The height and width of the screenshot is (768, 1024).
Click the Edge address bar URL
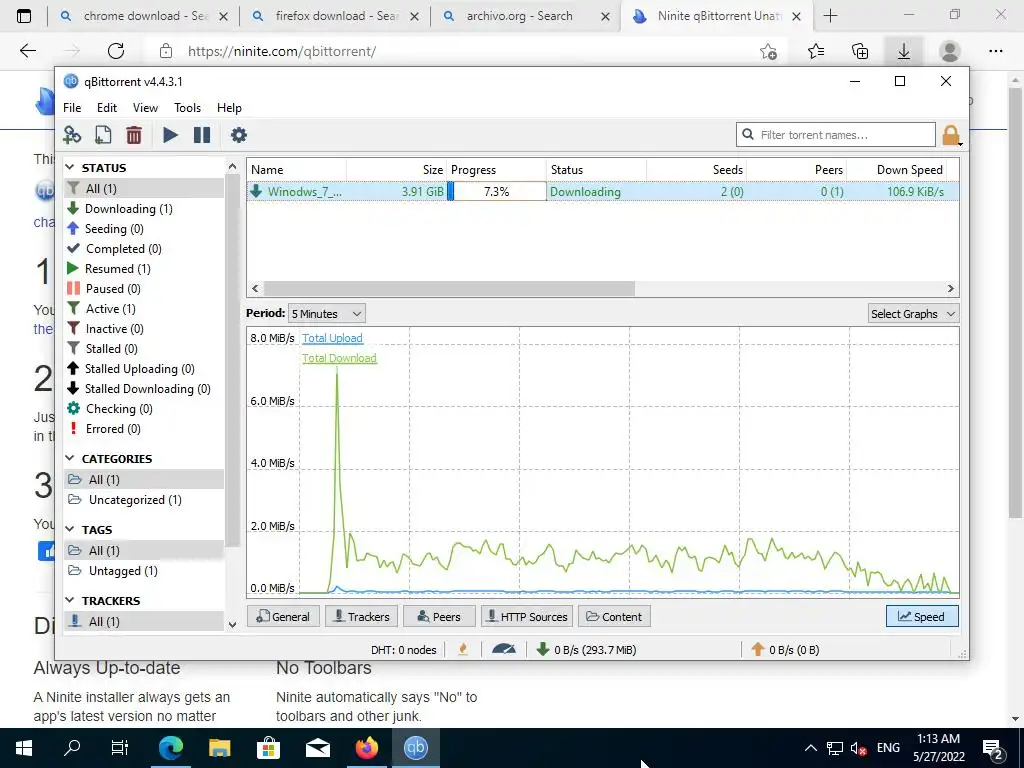281,51
